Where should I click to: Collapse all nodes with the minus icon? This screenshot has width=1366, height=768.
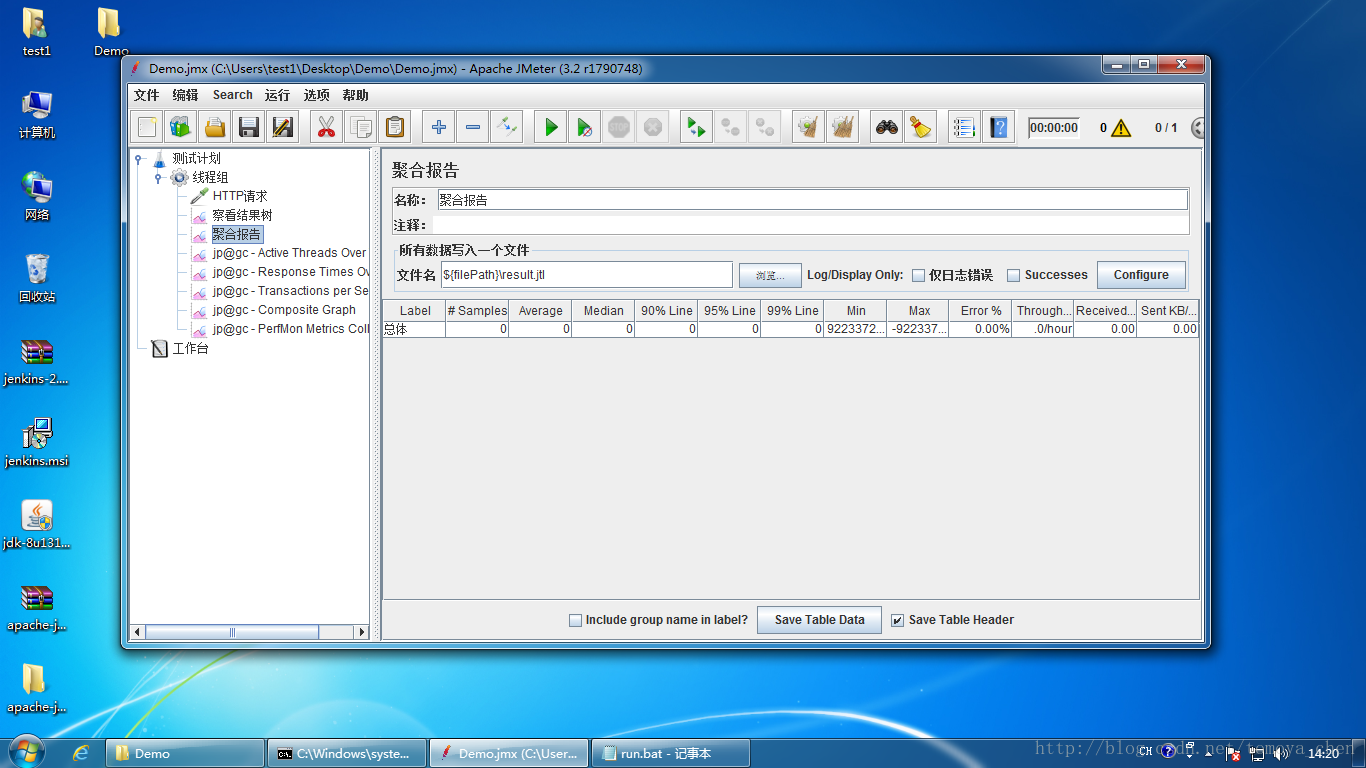point(473,127)
